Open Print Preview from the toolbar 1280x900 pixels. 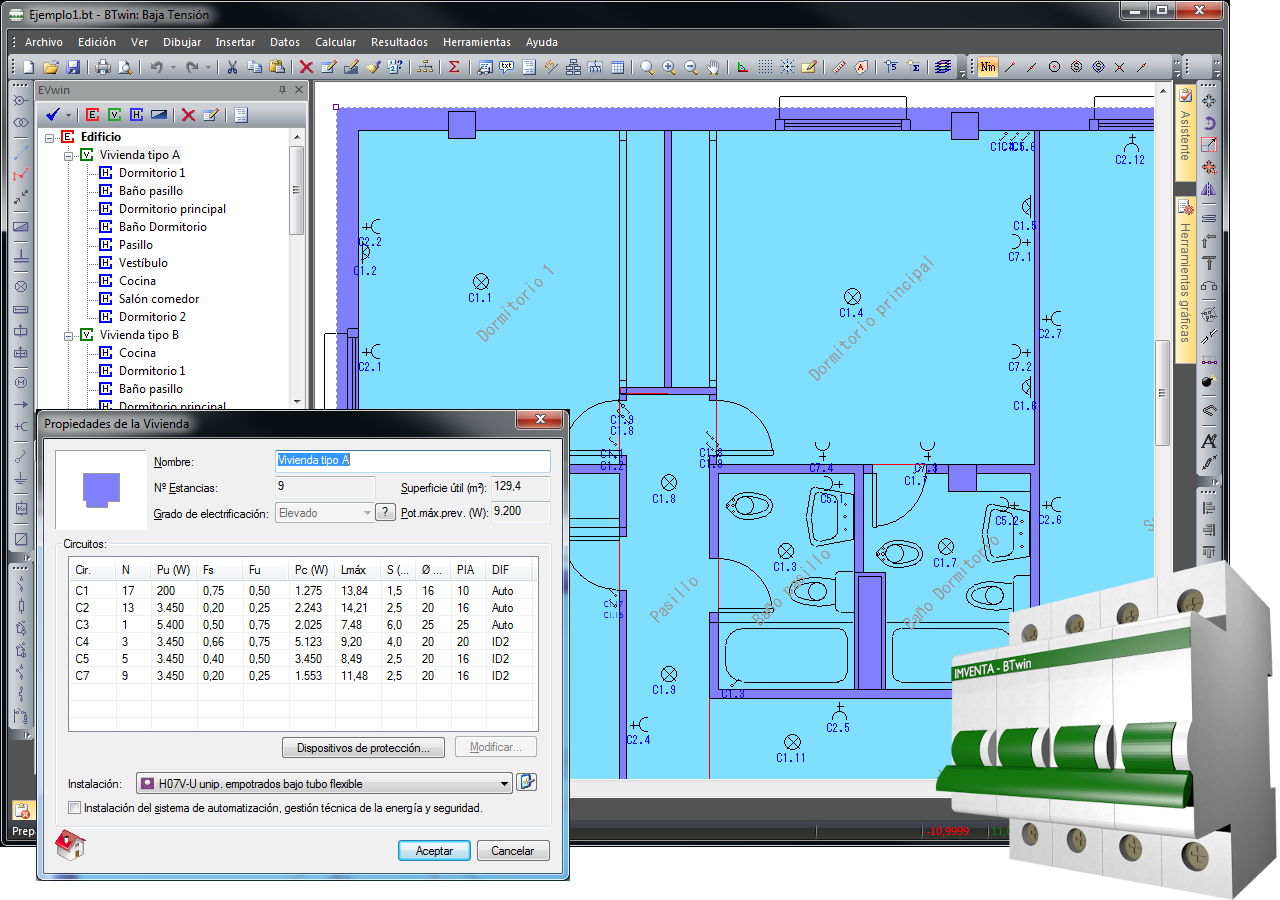coord(125,67)
